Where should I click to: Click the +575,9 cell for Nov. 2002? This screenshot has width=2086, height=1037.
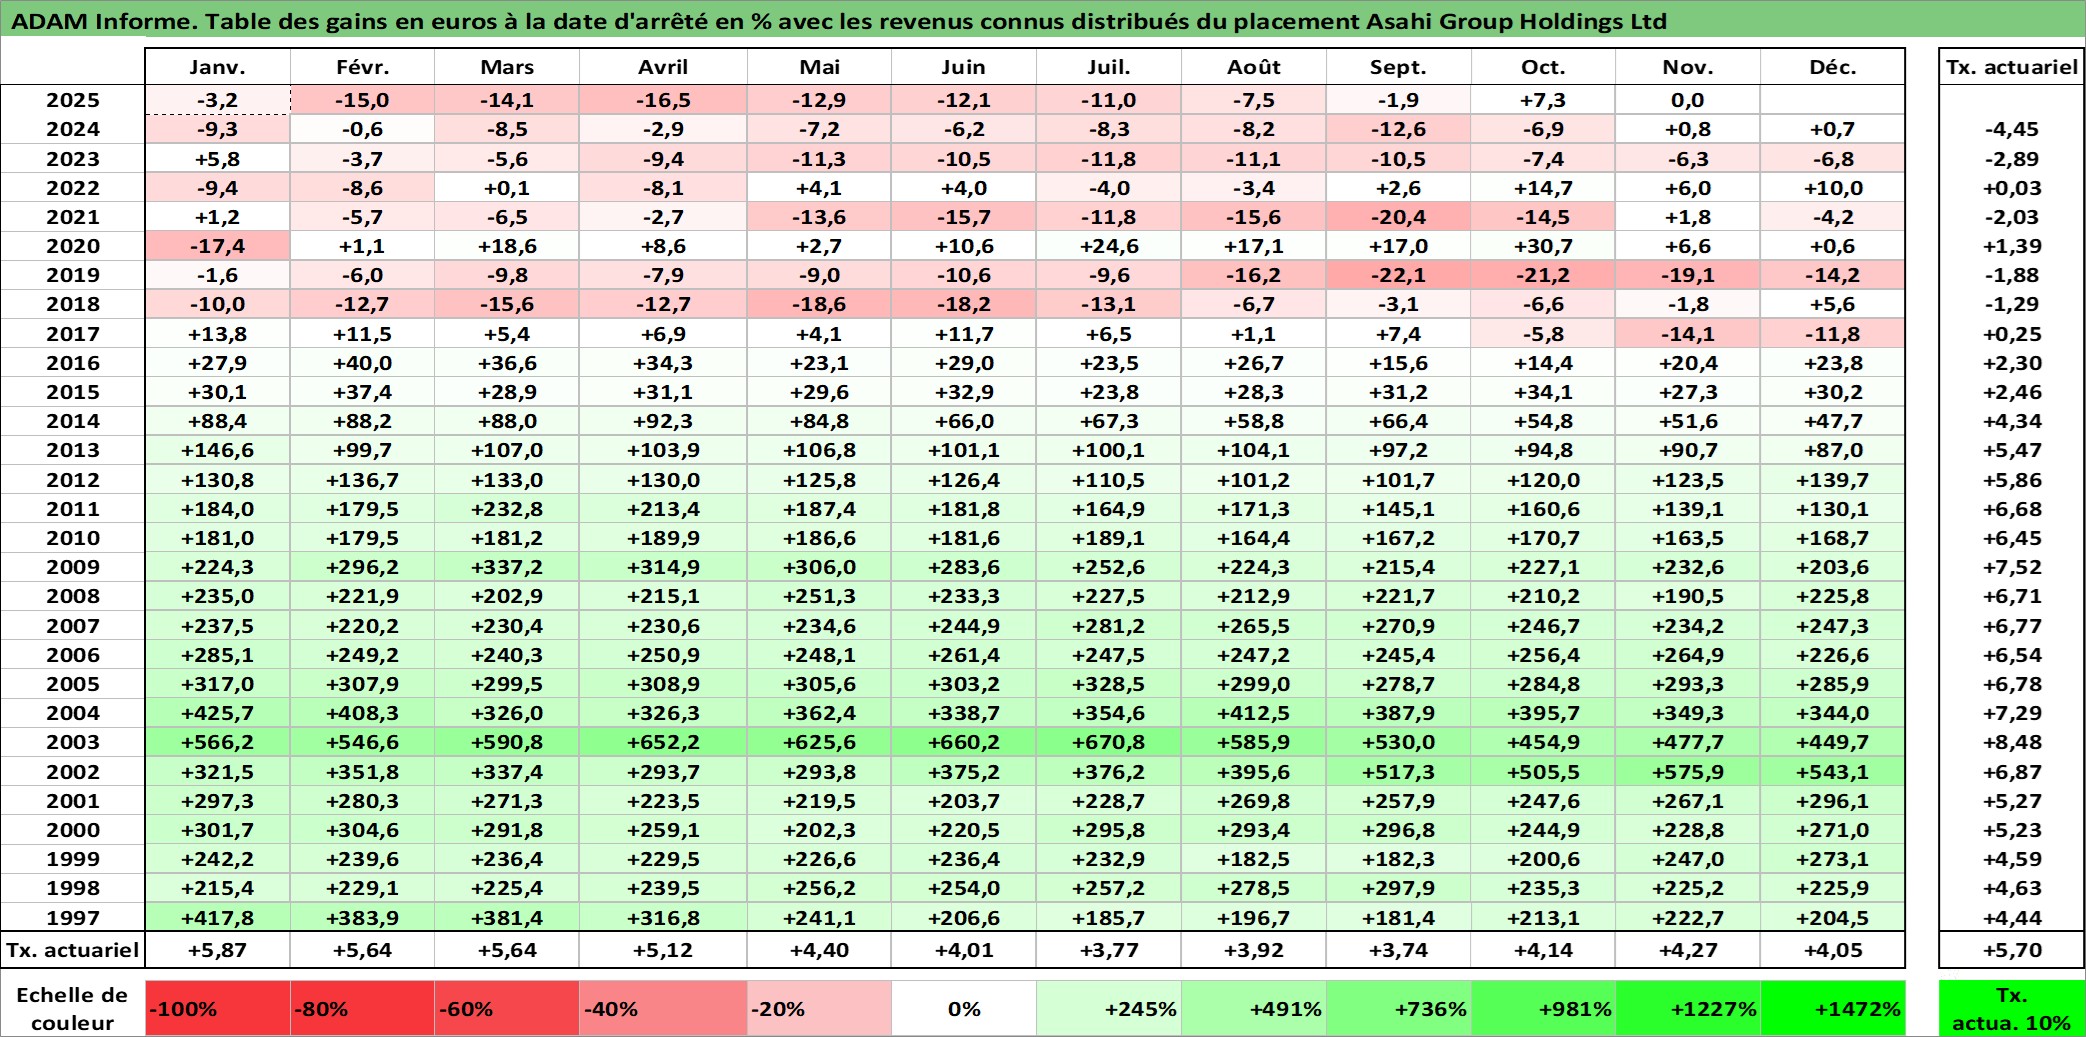[x=1688, y=771]
